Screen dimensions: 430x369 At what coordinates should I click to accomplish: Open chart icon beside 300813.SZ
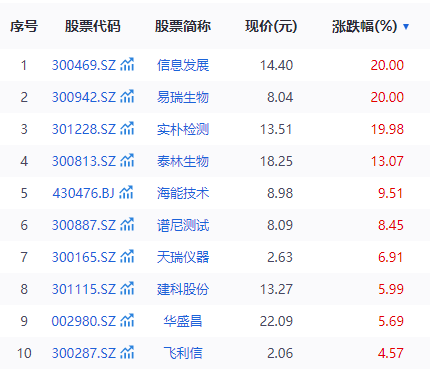pos(127,161)
